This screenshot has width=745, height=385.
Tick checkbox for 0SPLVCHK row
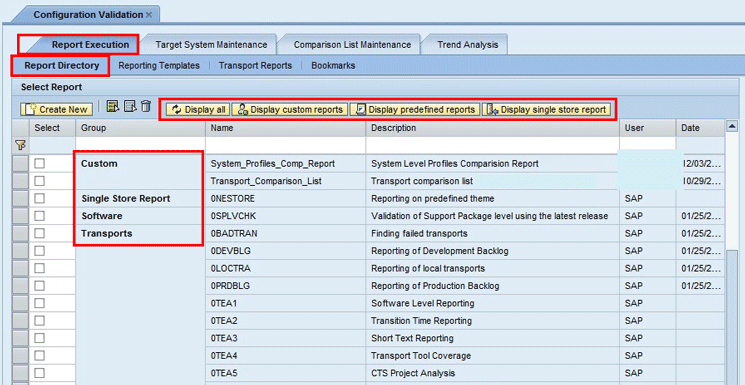click(39, 216)
